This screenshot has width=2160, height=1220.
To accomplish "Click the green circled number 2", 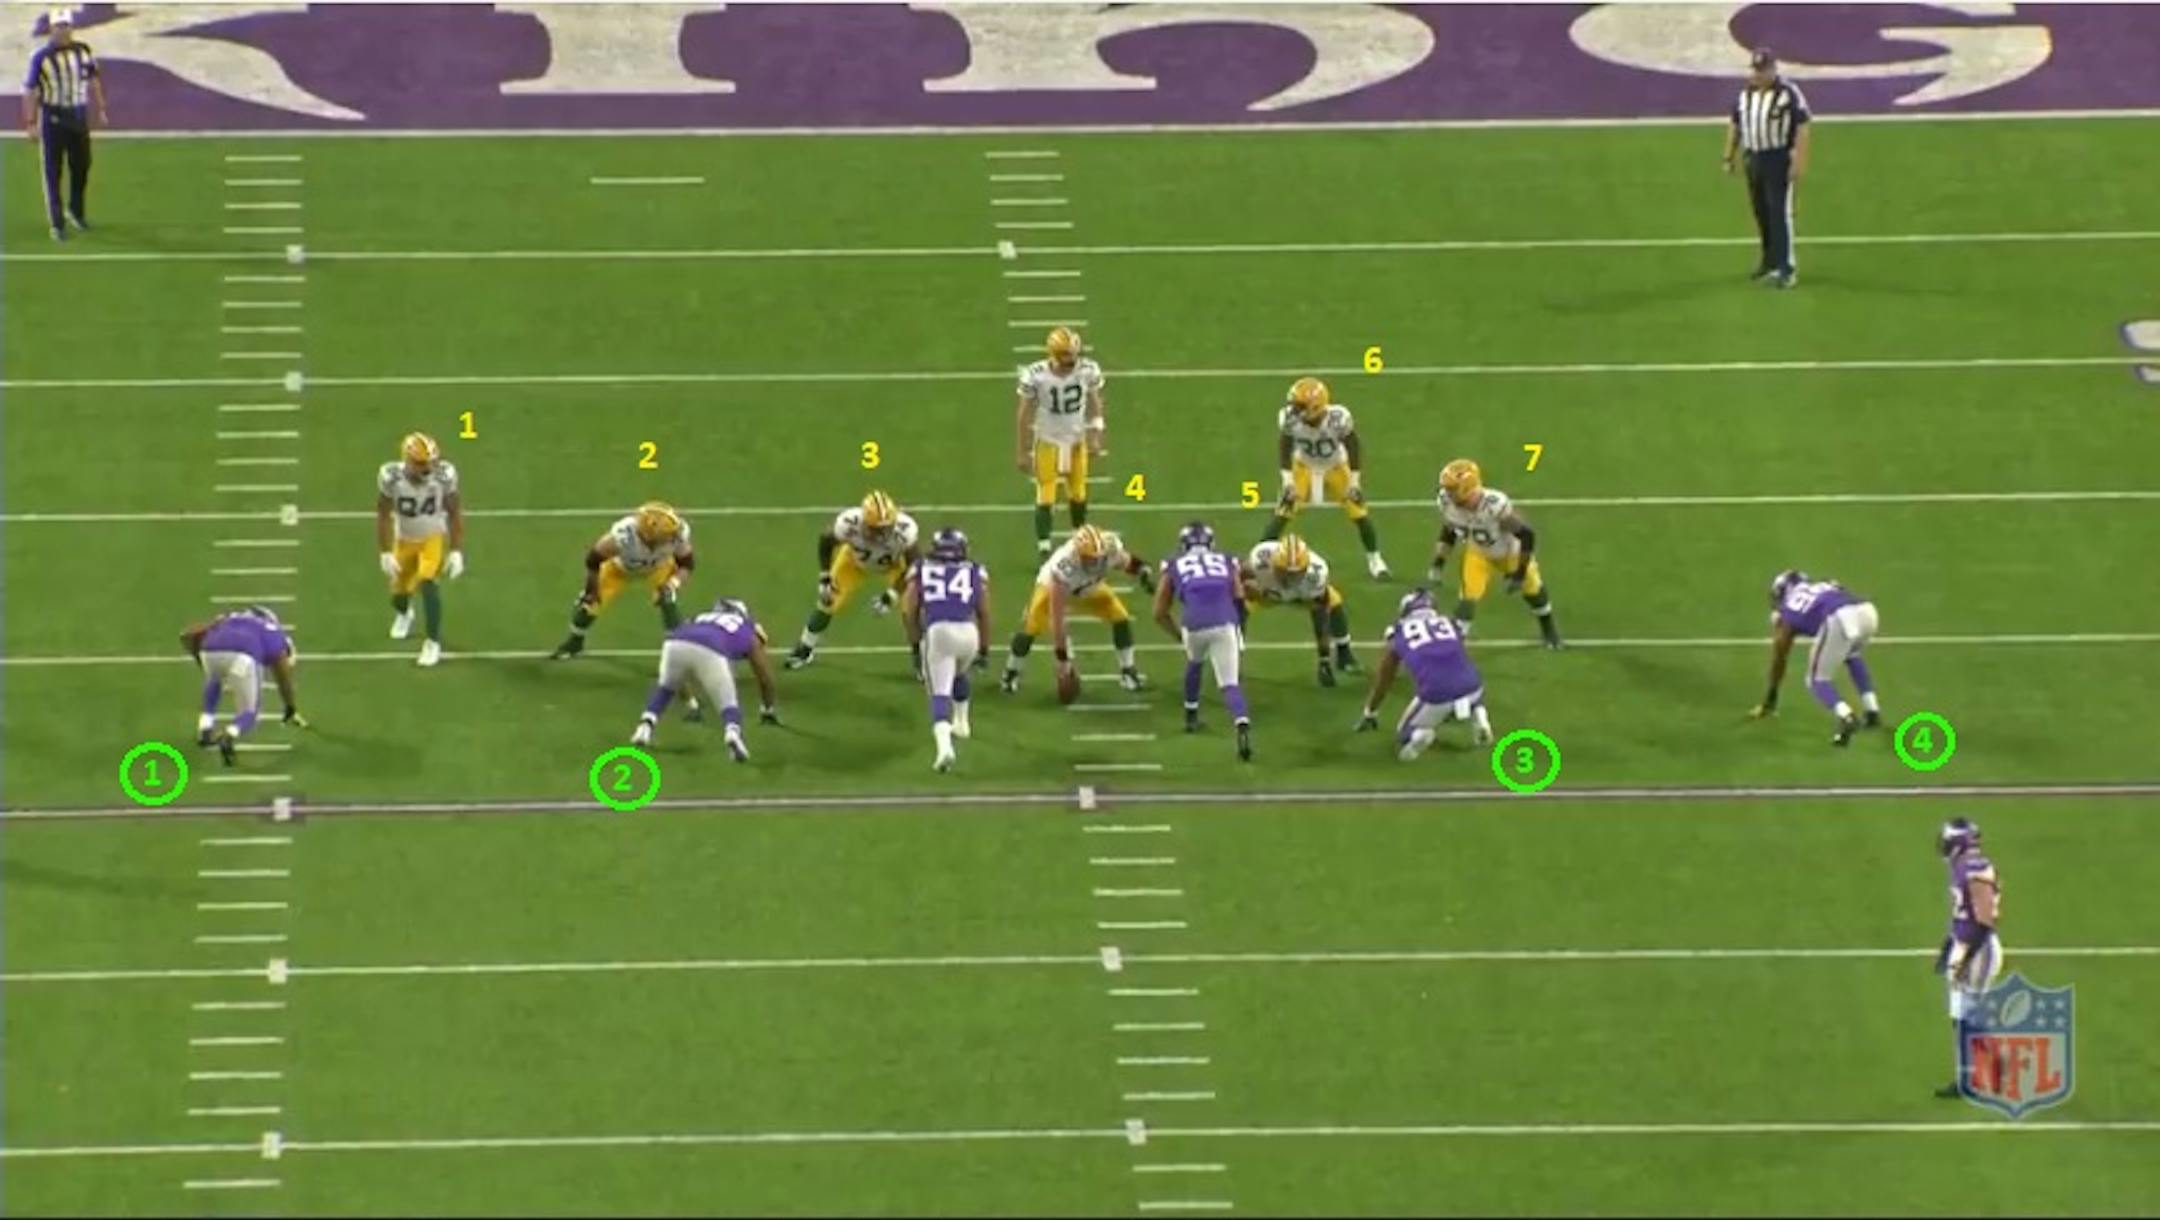I will point(624,779).
